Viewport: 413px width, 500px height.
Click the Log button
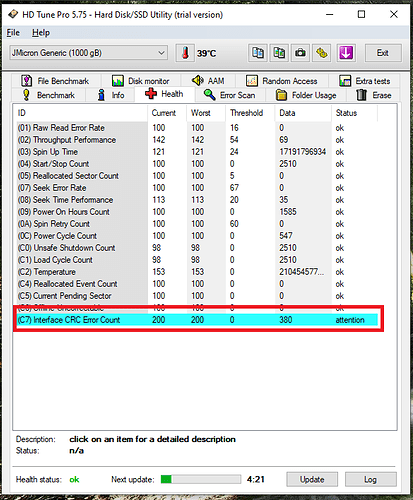click(371, 479)
